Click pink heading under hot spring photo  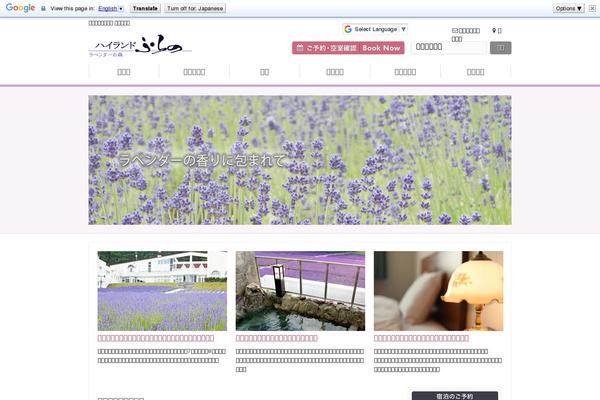tap(277, 338)
